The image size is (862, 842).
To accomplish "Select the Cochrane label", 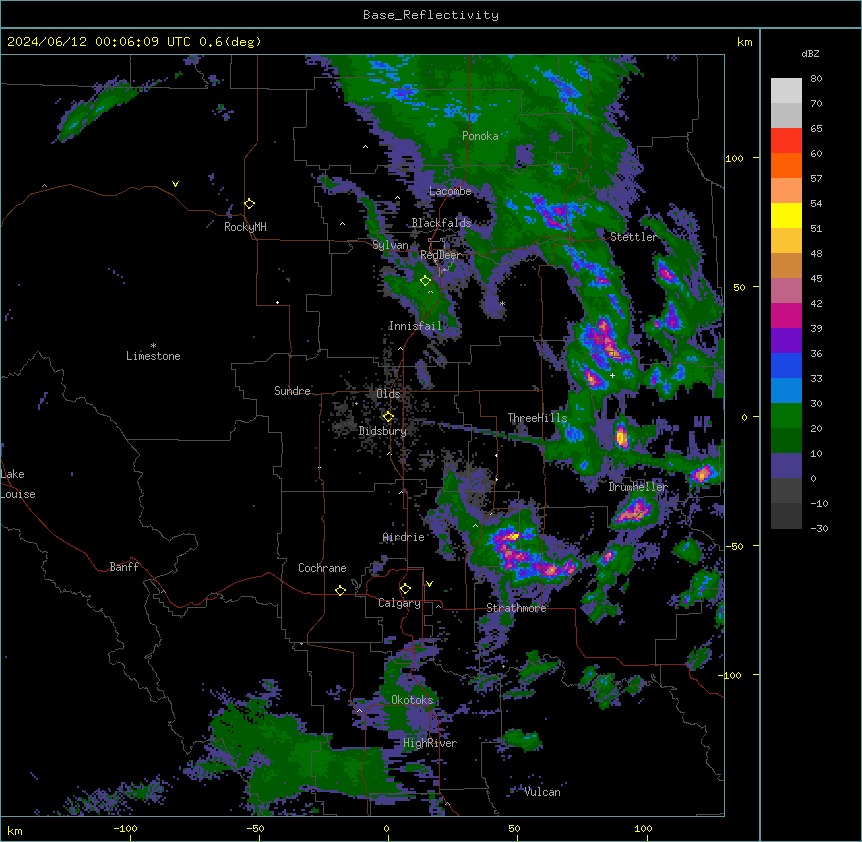I will point(322,568).
